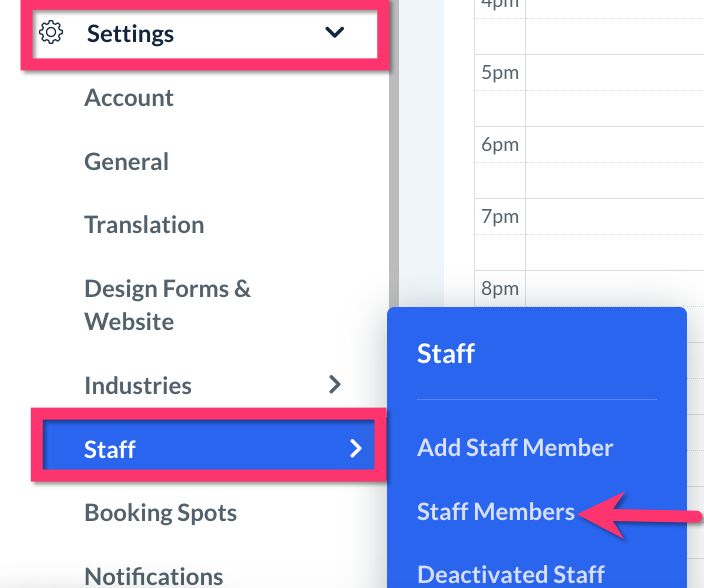
Task: Collapse the Settings section chevron
Action: coord(335,33)
